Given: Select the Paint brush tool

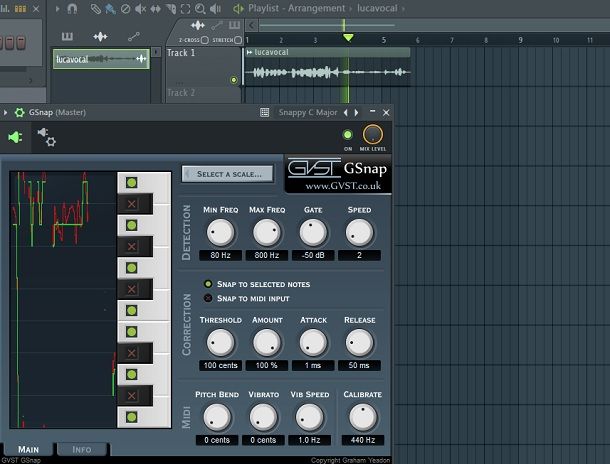Looking at the screenshot, I should coord(110,8).
